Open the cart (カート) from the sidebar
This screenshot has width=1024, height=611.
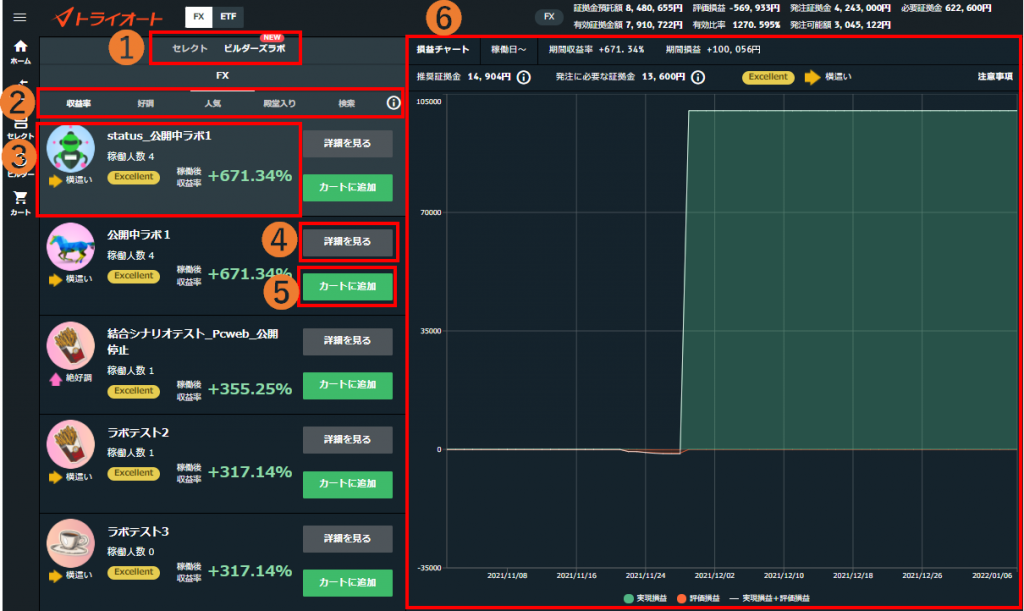20,203
